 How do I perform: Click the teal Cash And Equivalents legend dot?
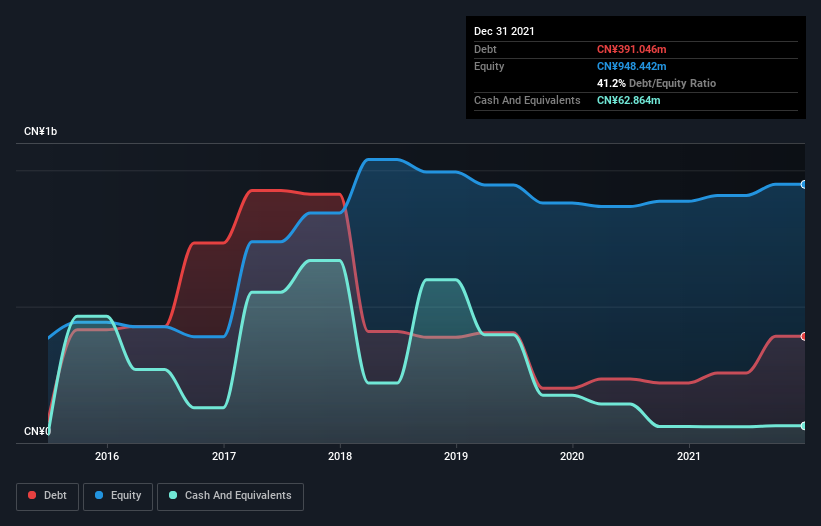(173, 495)
